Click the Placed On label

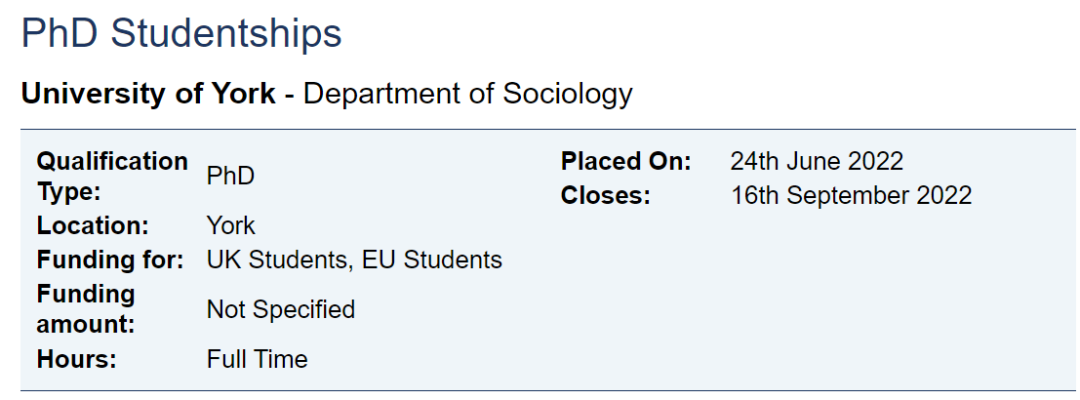tap(626, 161)
